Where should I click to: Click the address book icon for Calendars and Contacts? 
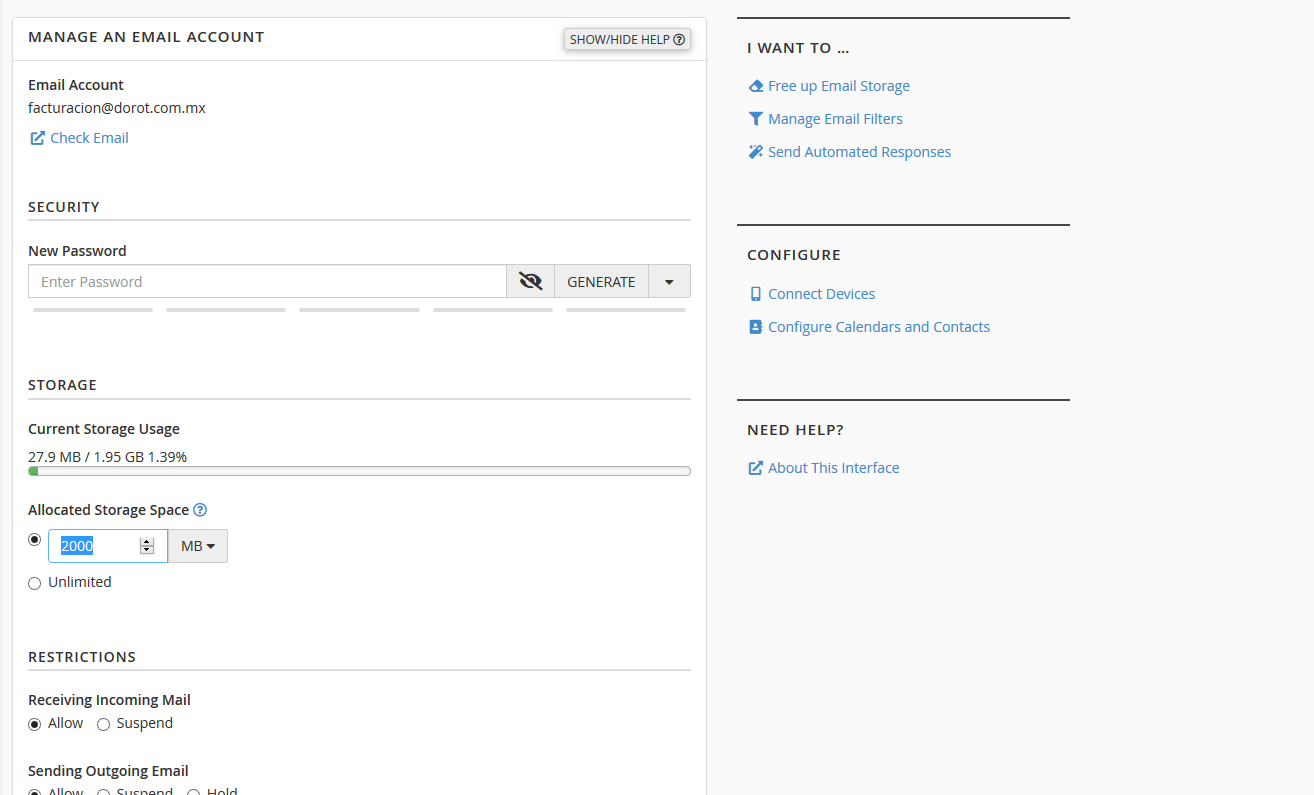point(756,327)
